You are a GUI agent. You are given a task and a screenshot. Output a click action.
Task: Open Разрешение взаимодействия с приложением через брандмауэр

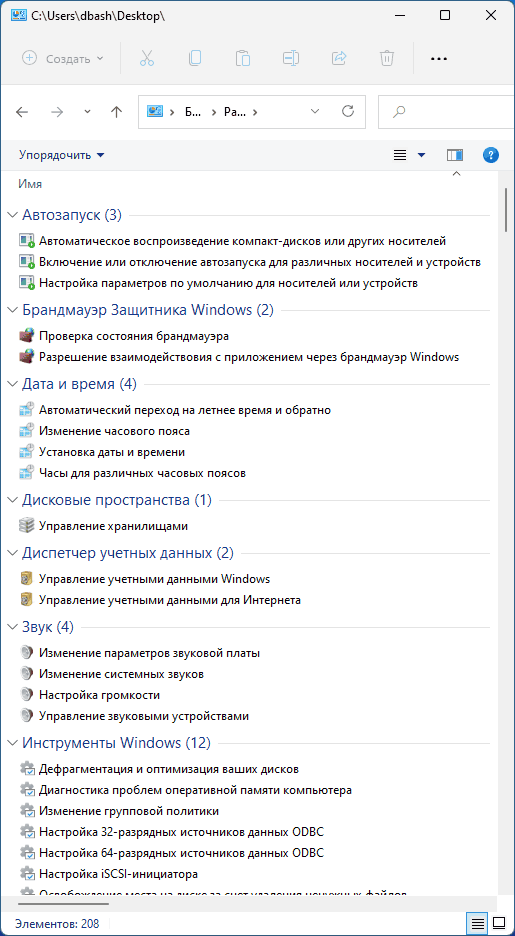249,357
